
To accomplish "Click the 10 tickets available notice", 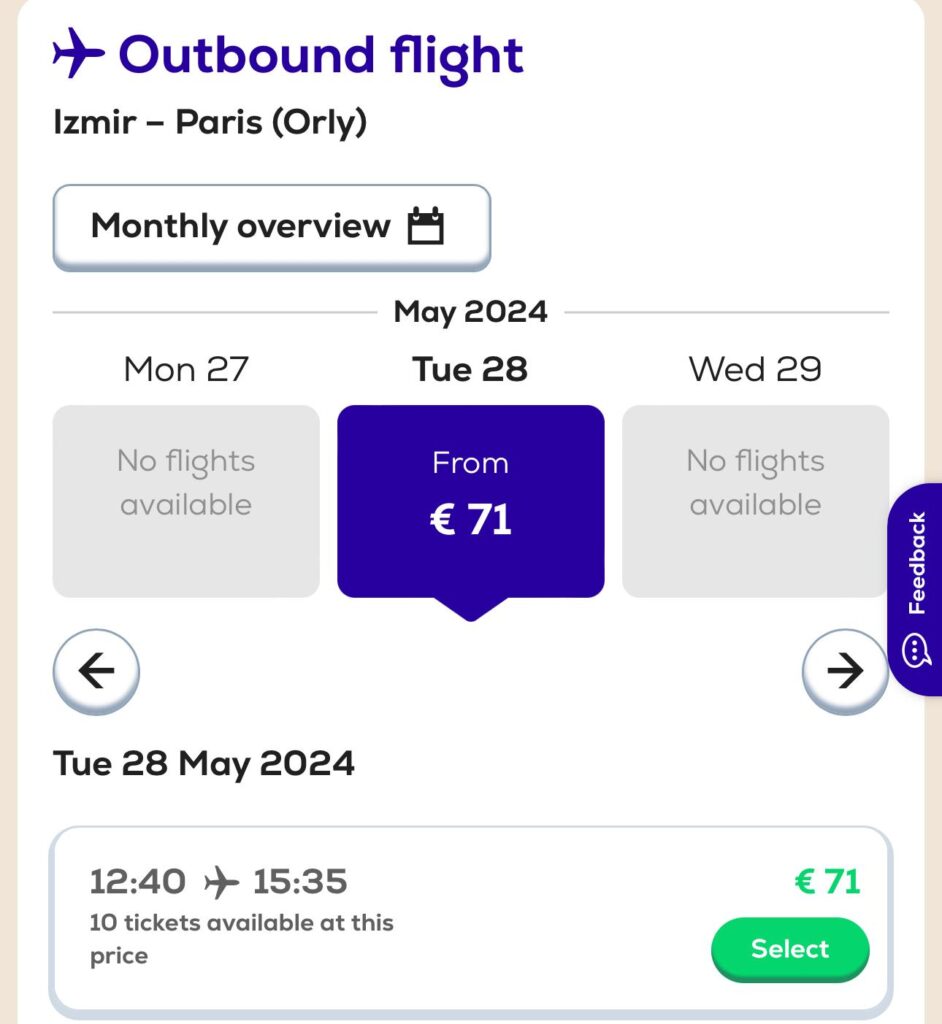I will tap(242, 939).
